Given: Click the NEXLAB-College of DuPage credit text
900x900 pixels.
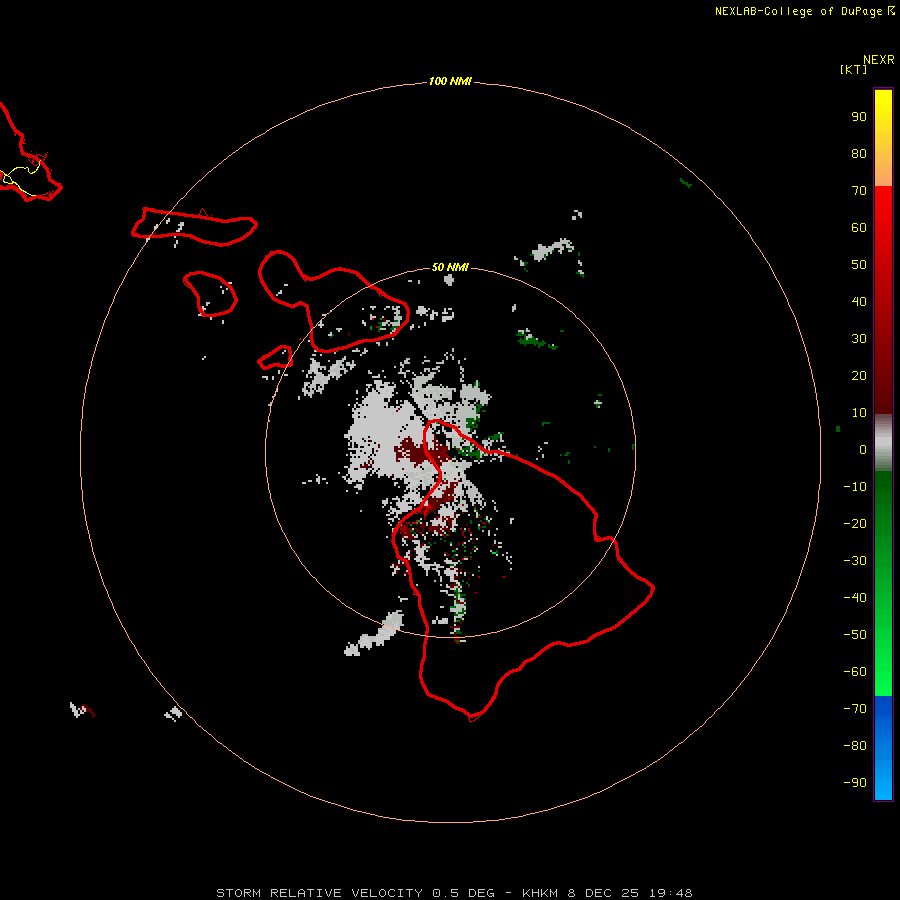Looking at the screenshot, I should (x=798, y=11).
